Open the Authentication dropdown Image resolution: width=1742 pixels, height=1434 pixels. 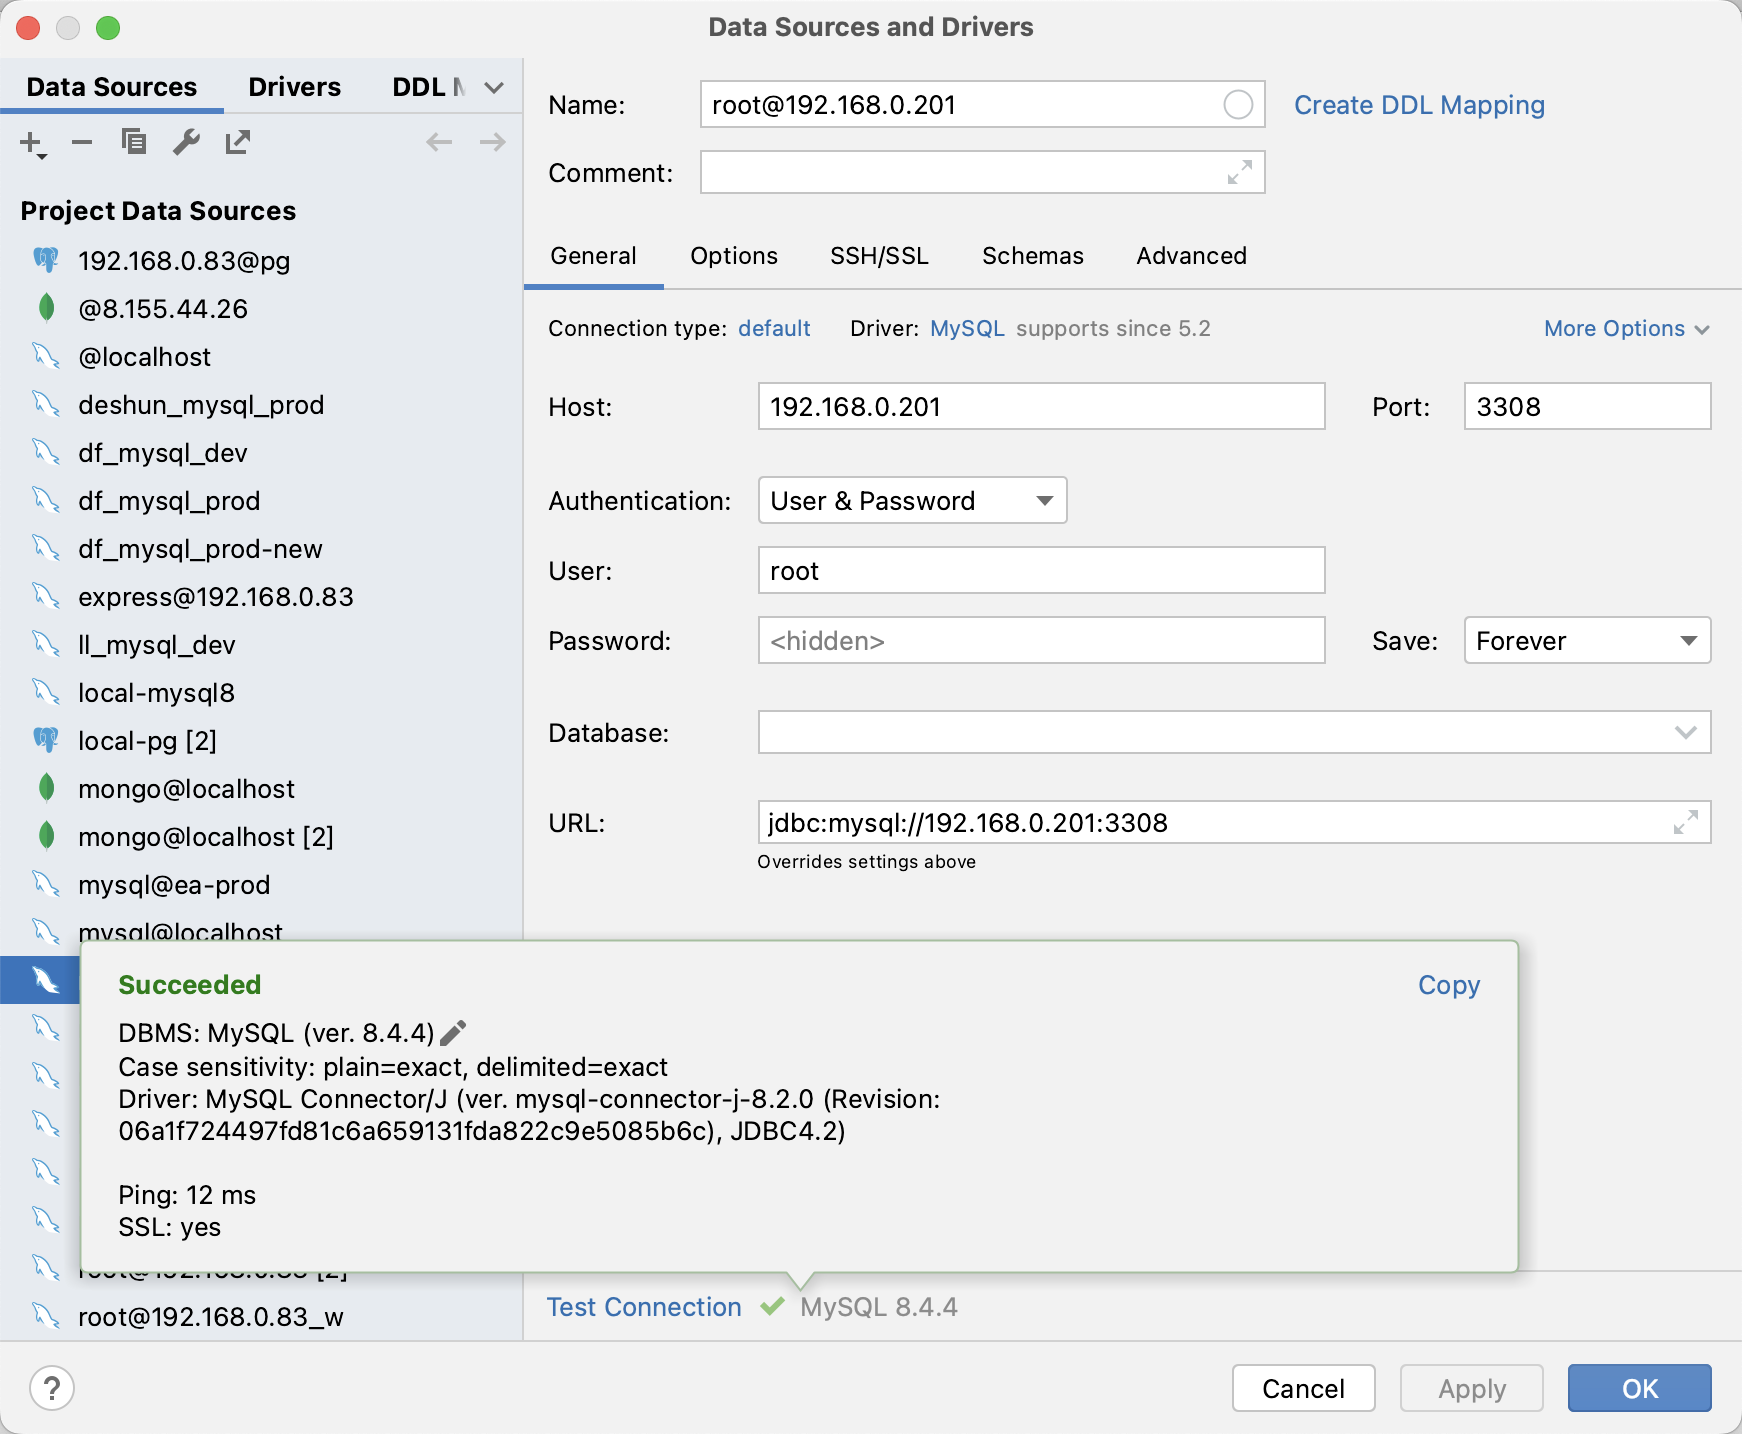coord(912,501)
